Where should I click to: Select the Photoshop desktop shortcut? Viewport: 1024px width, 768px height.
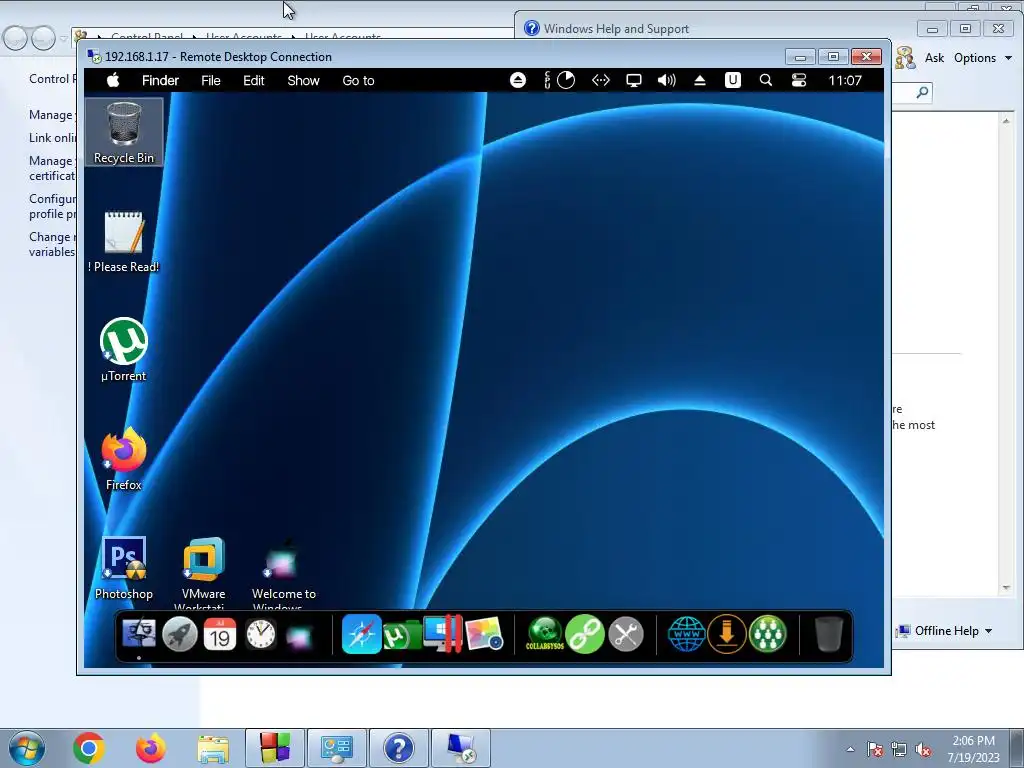pyautogui.click(x=123, y=568)
